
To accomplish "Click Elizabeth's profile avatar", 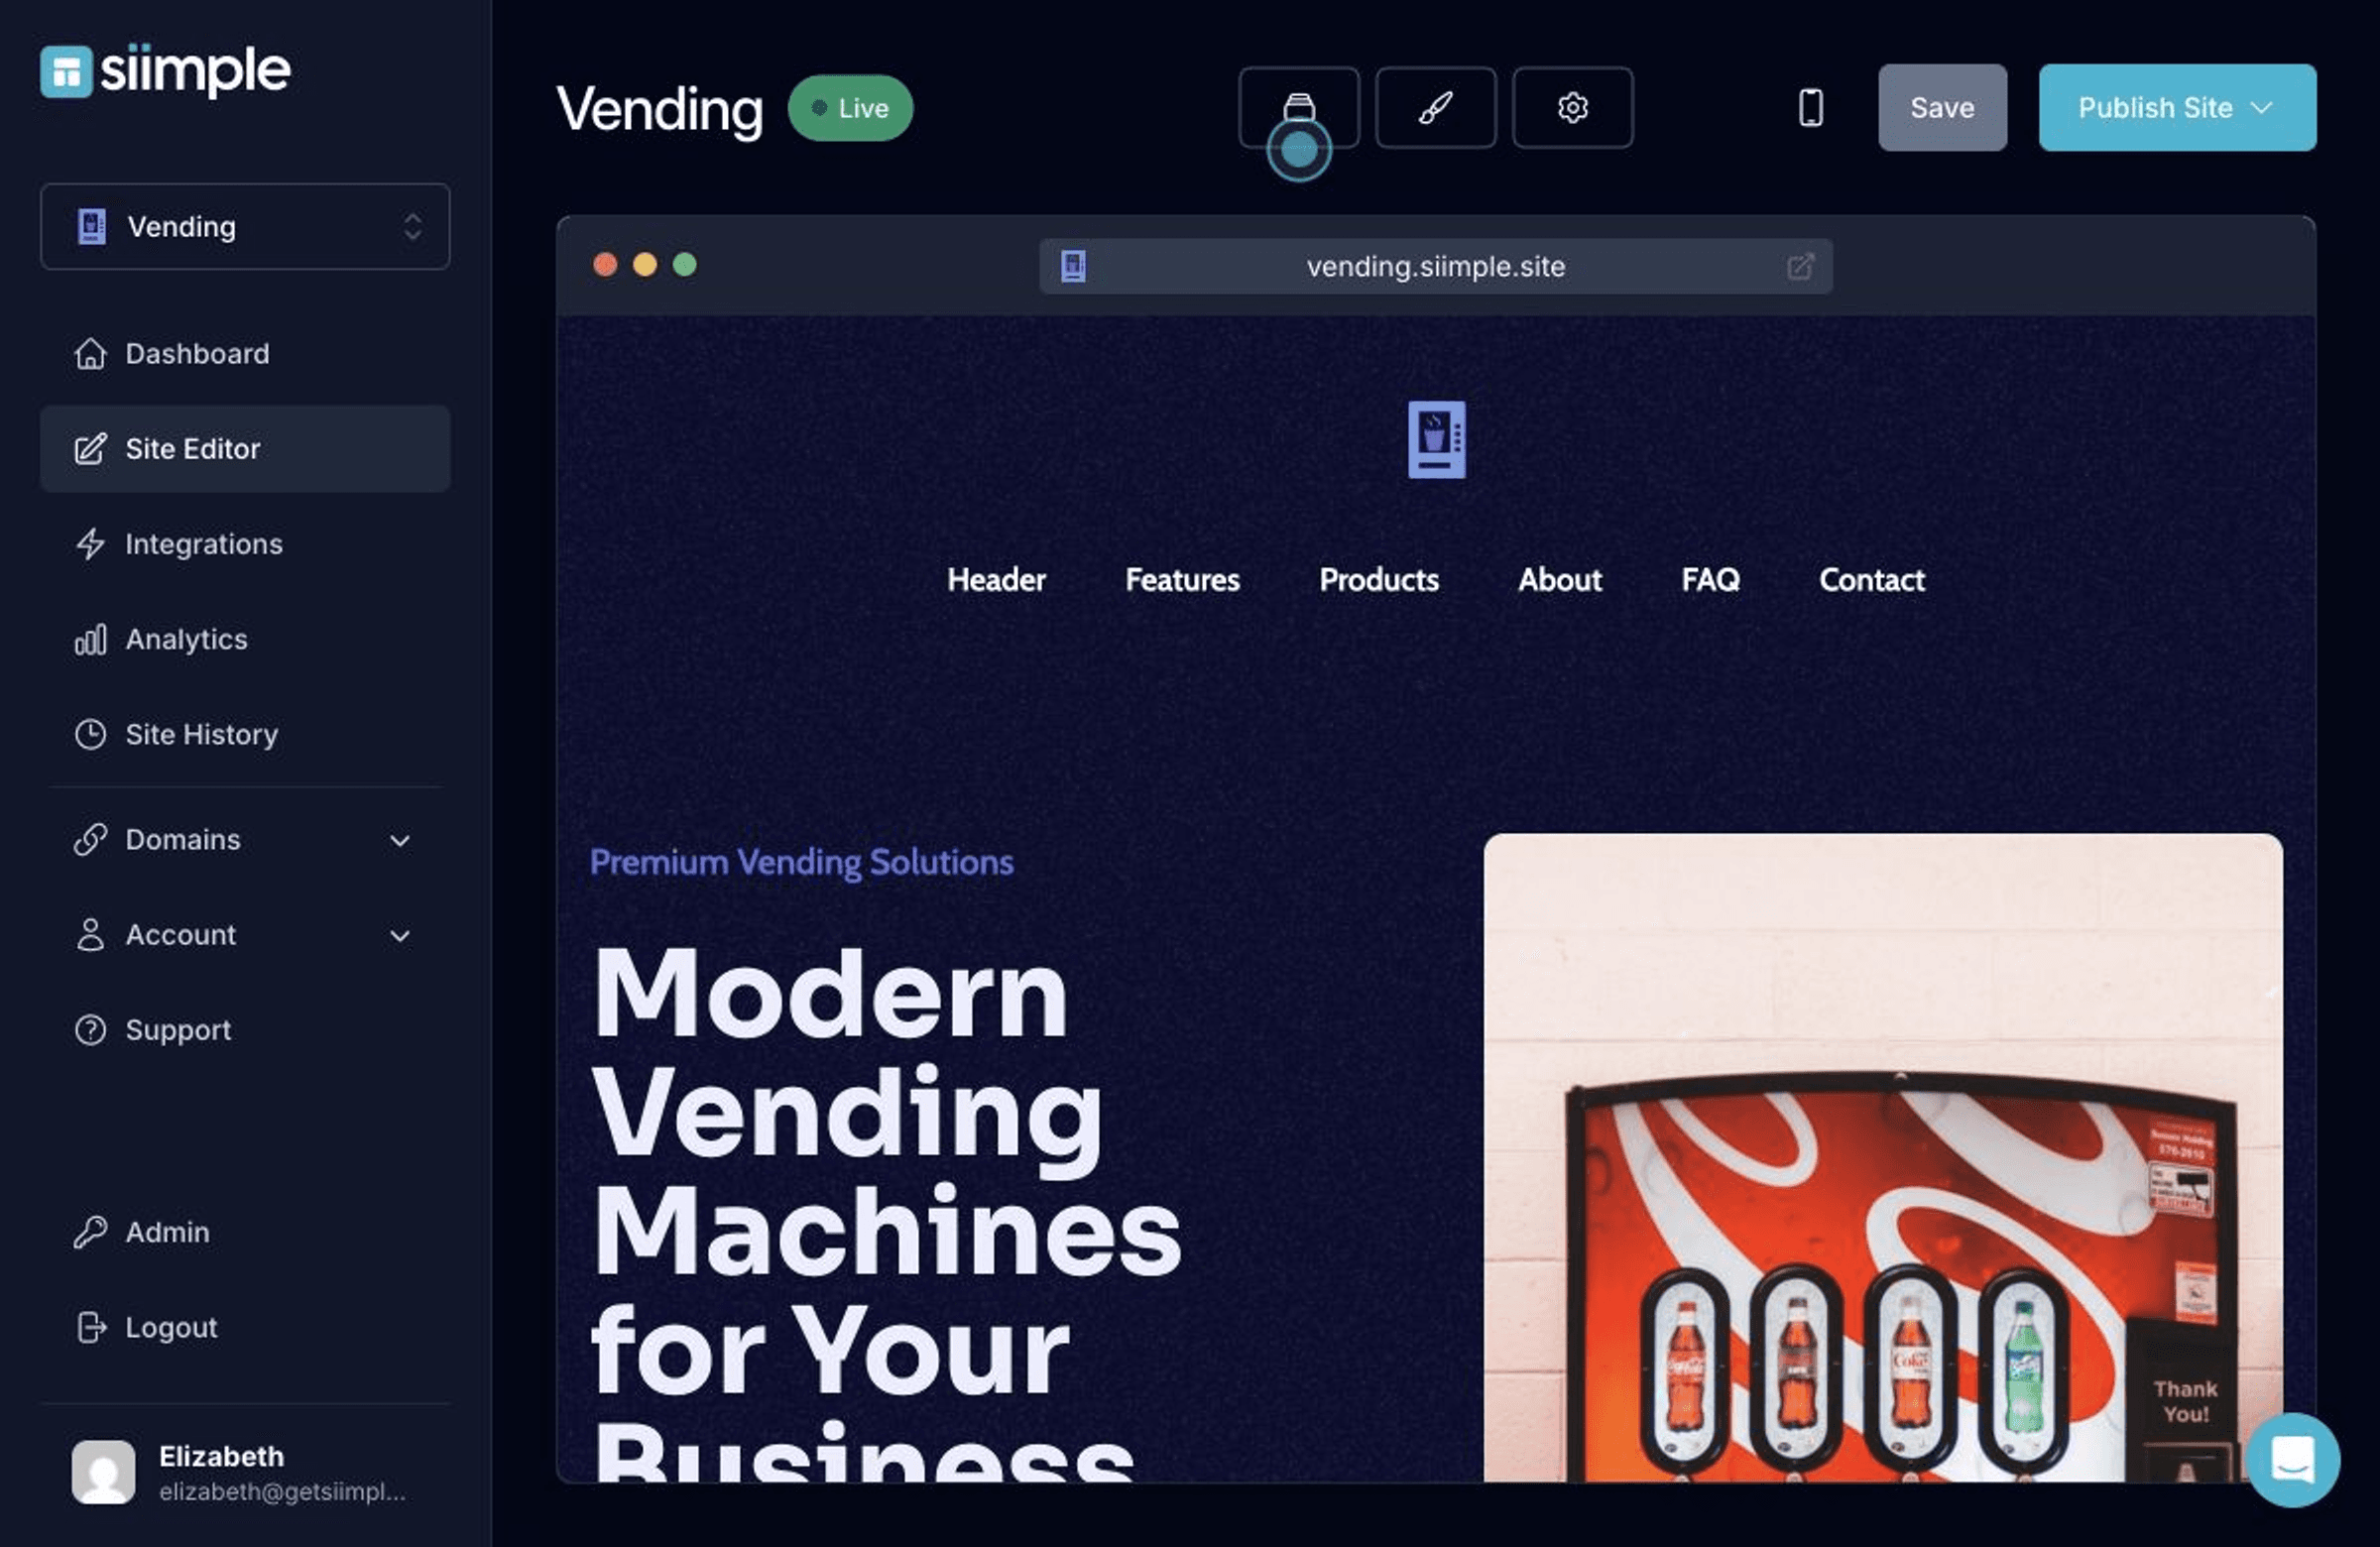I will click(103, 1472).
